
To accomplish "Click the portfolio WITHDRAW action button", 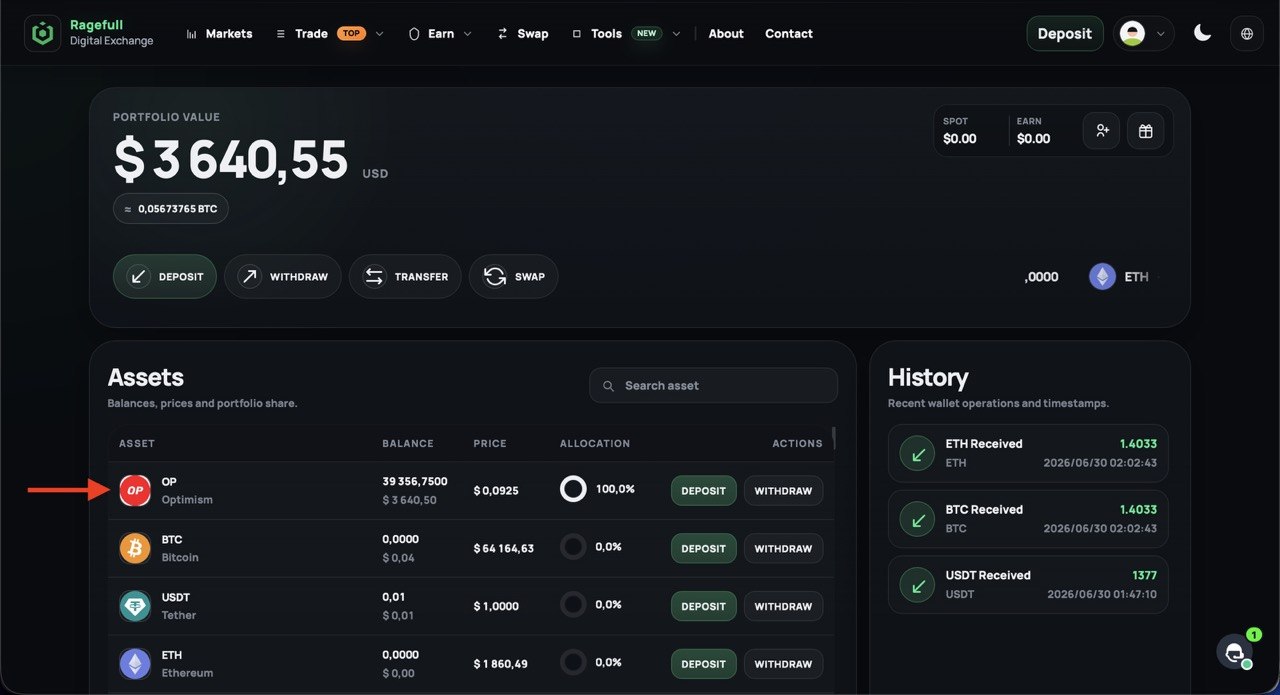I will (283, 276).
